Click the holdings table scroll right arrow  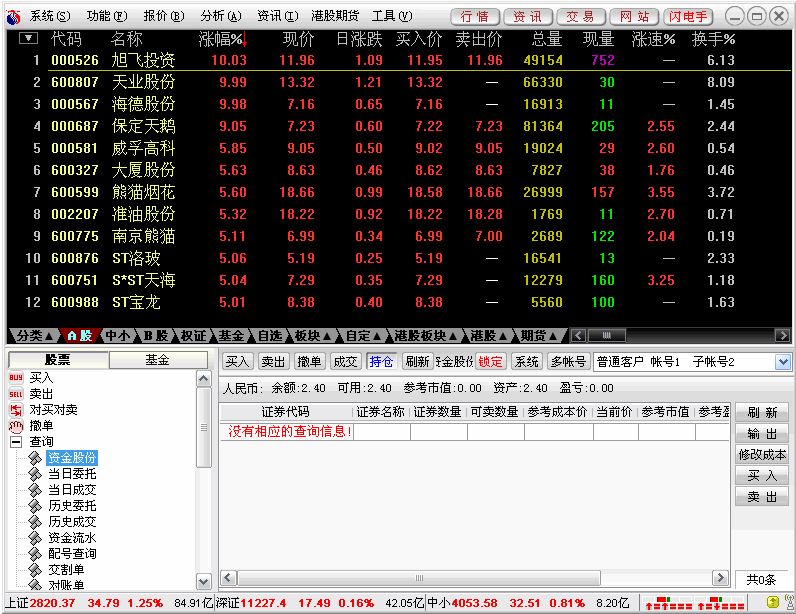coord(720,578)
